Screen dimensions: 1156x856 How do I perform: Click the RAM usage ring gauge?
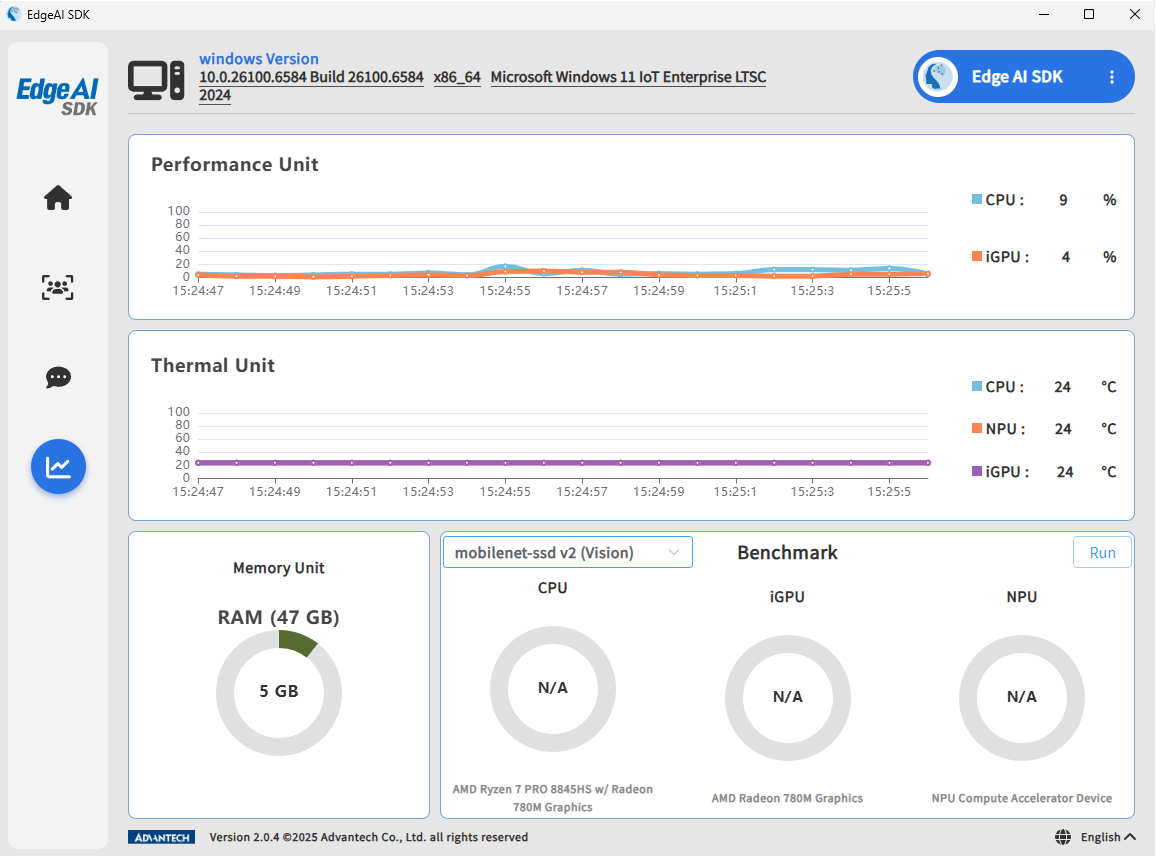click(279, 692)
